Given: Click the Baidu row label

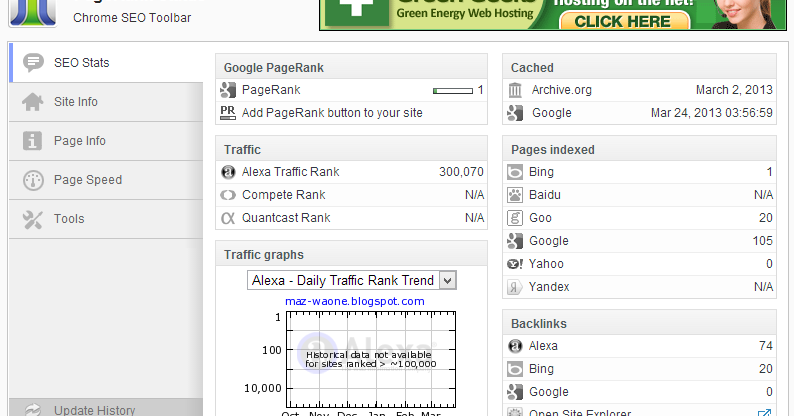Looking at the screenshot, I should [x=545, y=195].
